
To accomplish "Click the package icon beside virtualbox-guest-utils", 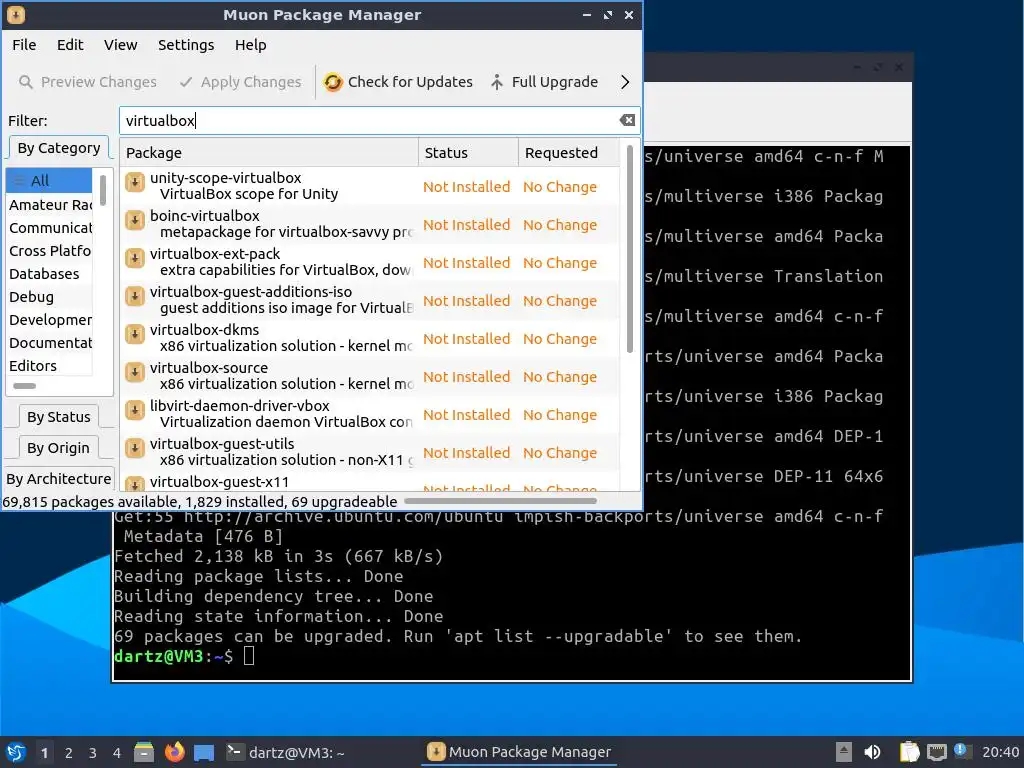I will (135, 448).
